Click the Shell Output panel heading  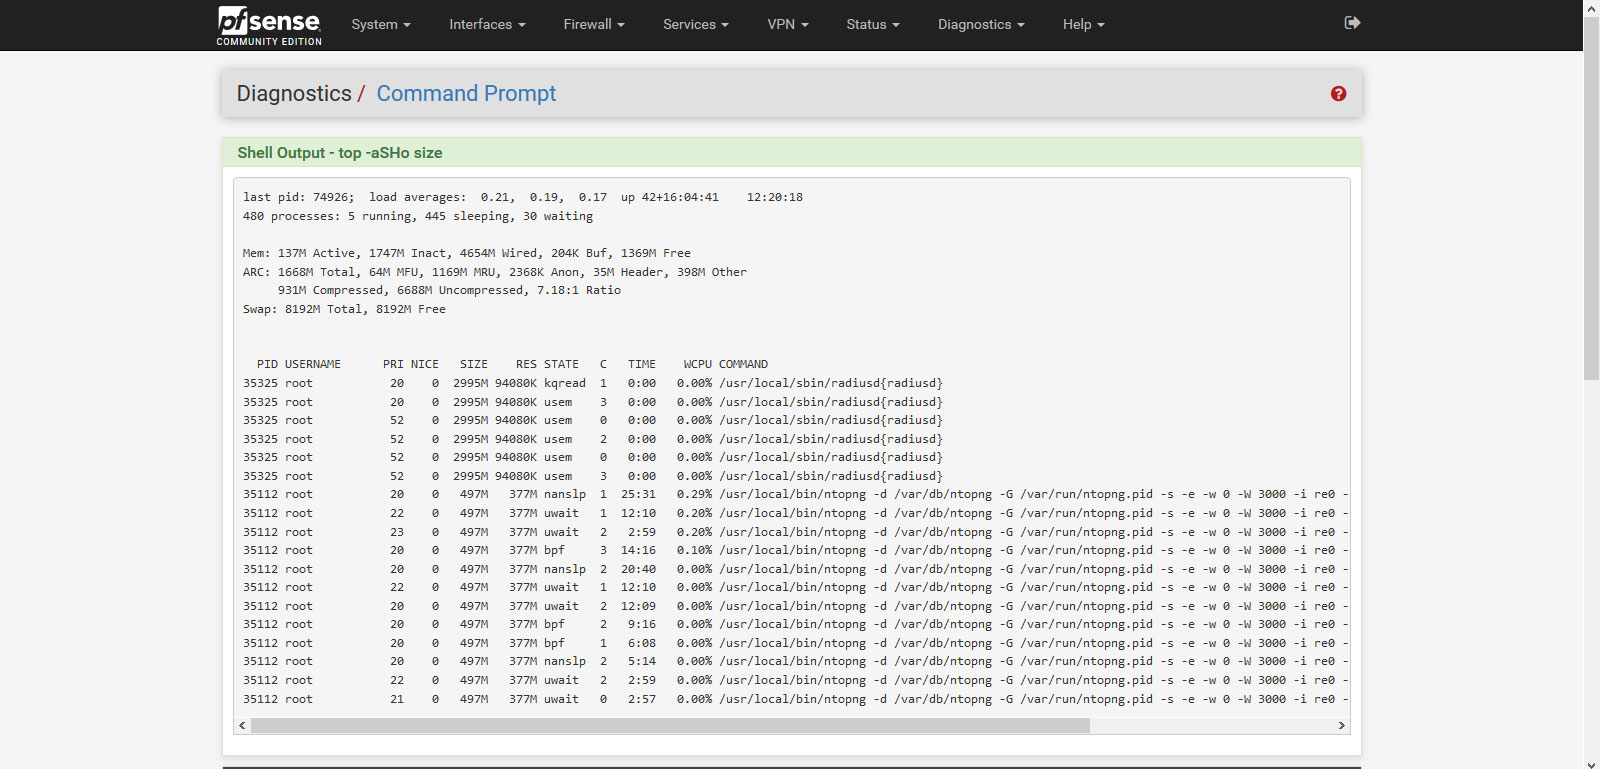tap(340, 153)
